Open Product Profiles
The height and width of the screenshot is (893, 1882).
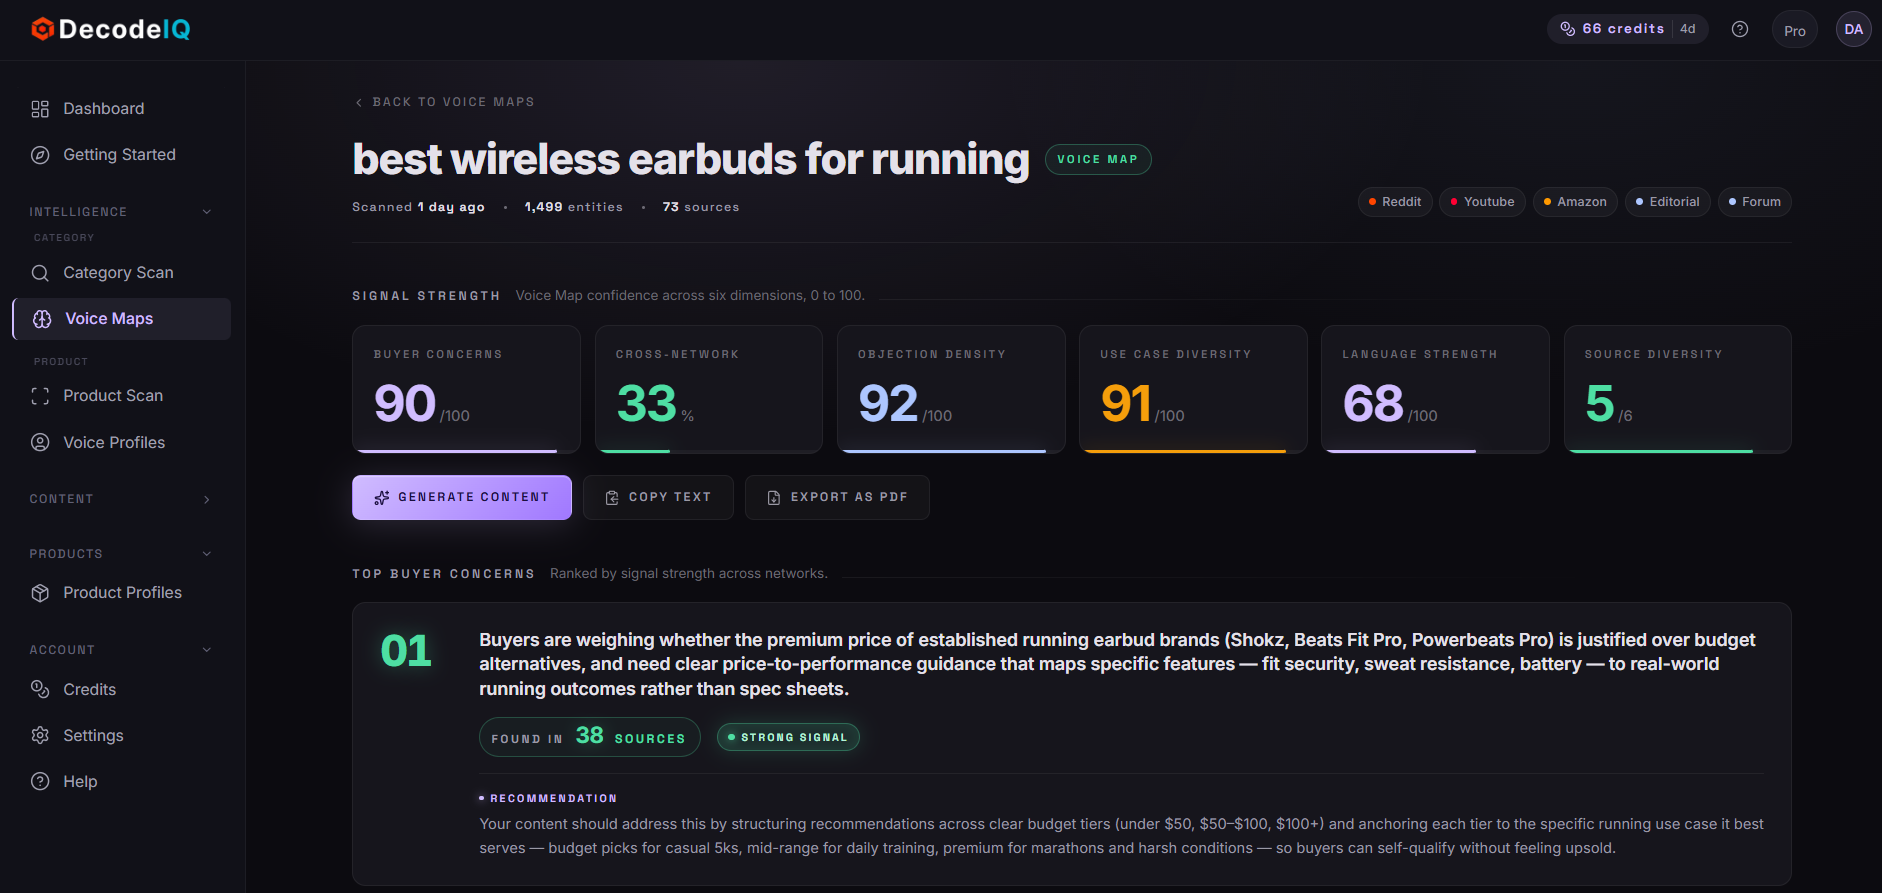tap(122, 593)
